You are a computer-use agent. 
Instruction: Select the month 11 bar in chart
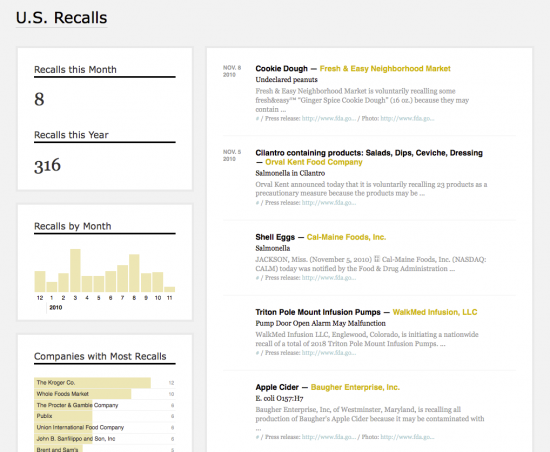point(169,289)
